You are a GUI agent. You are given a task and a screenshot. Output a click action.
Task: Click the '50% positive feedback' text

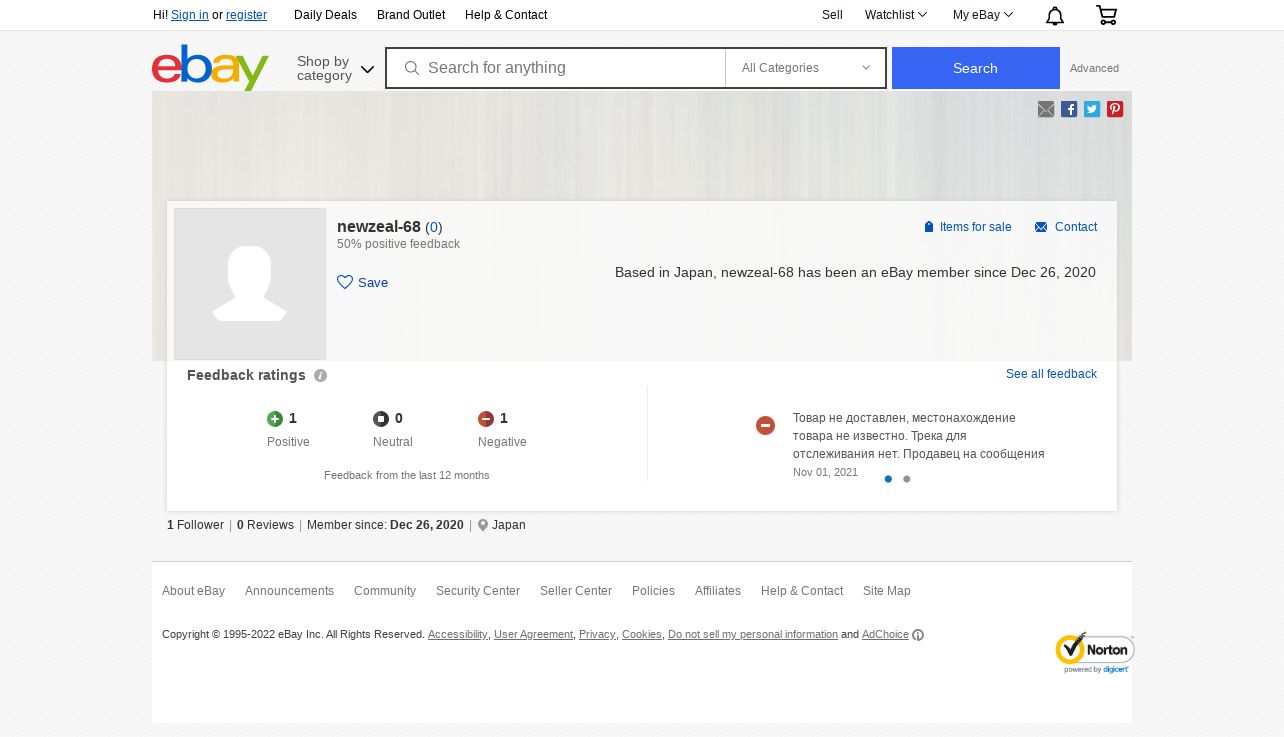click(398, 244)
